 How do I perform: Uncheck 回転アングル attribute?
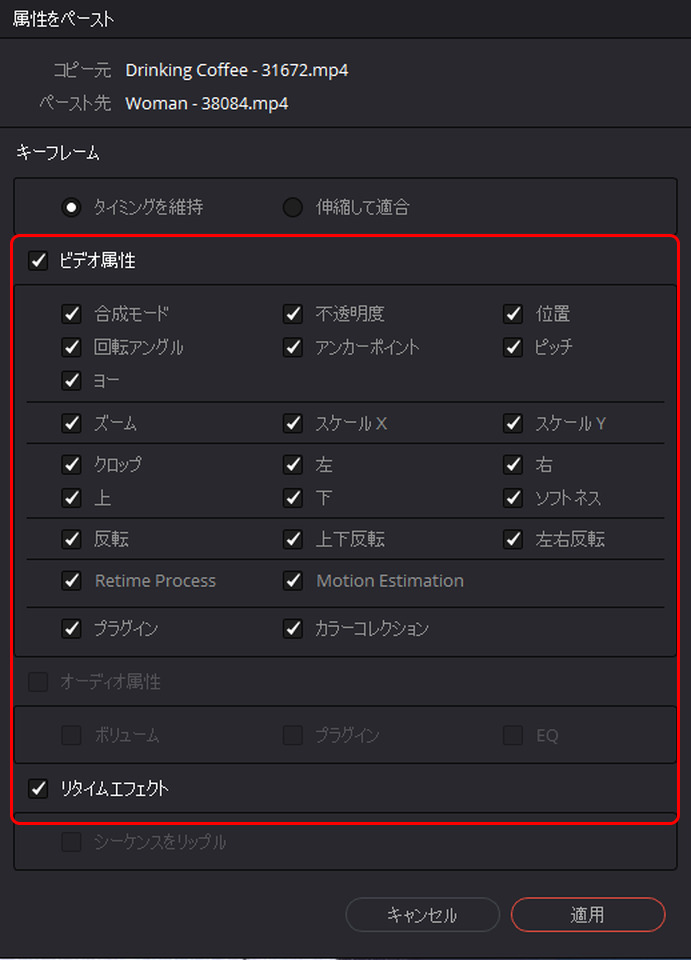72,347
